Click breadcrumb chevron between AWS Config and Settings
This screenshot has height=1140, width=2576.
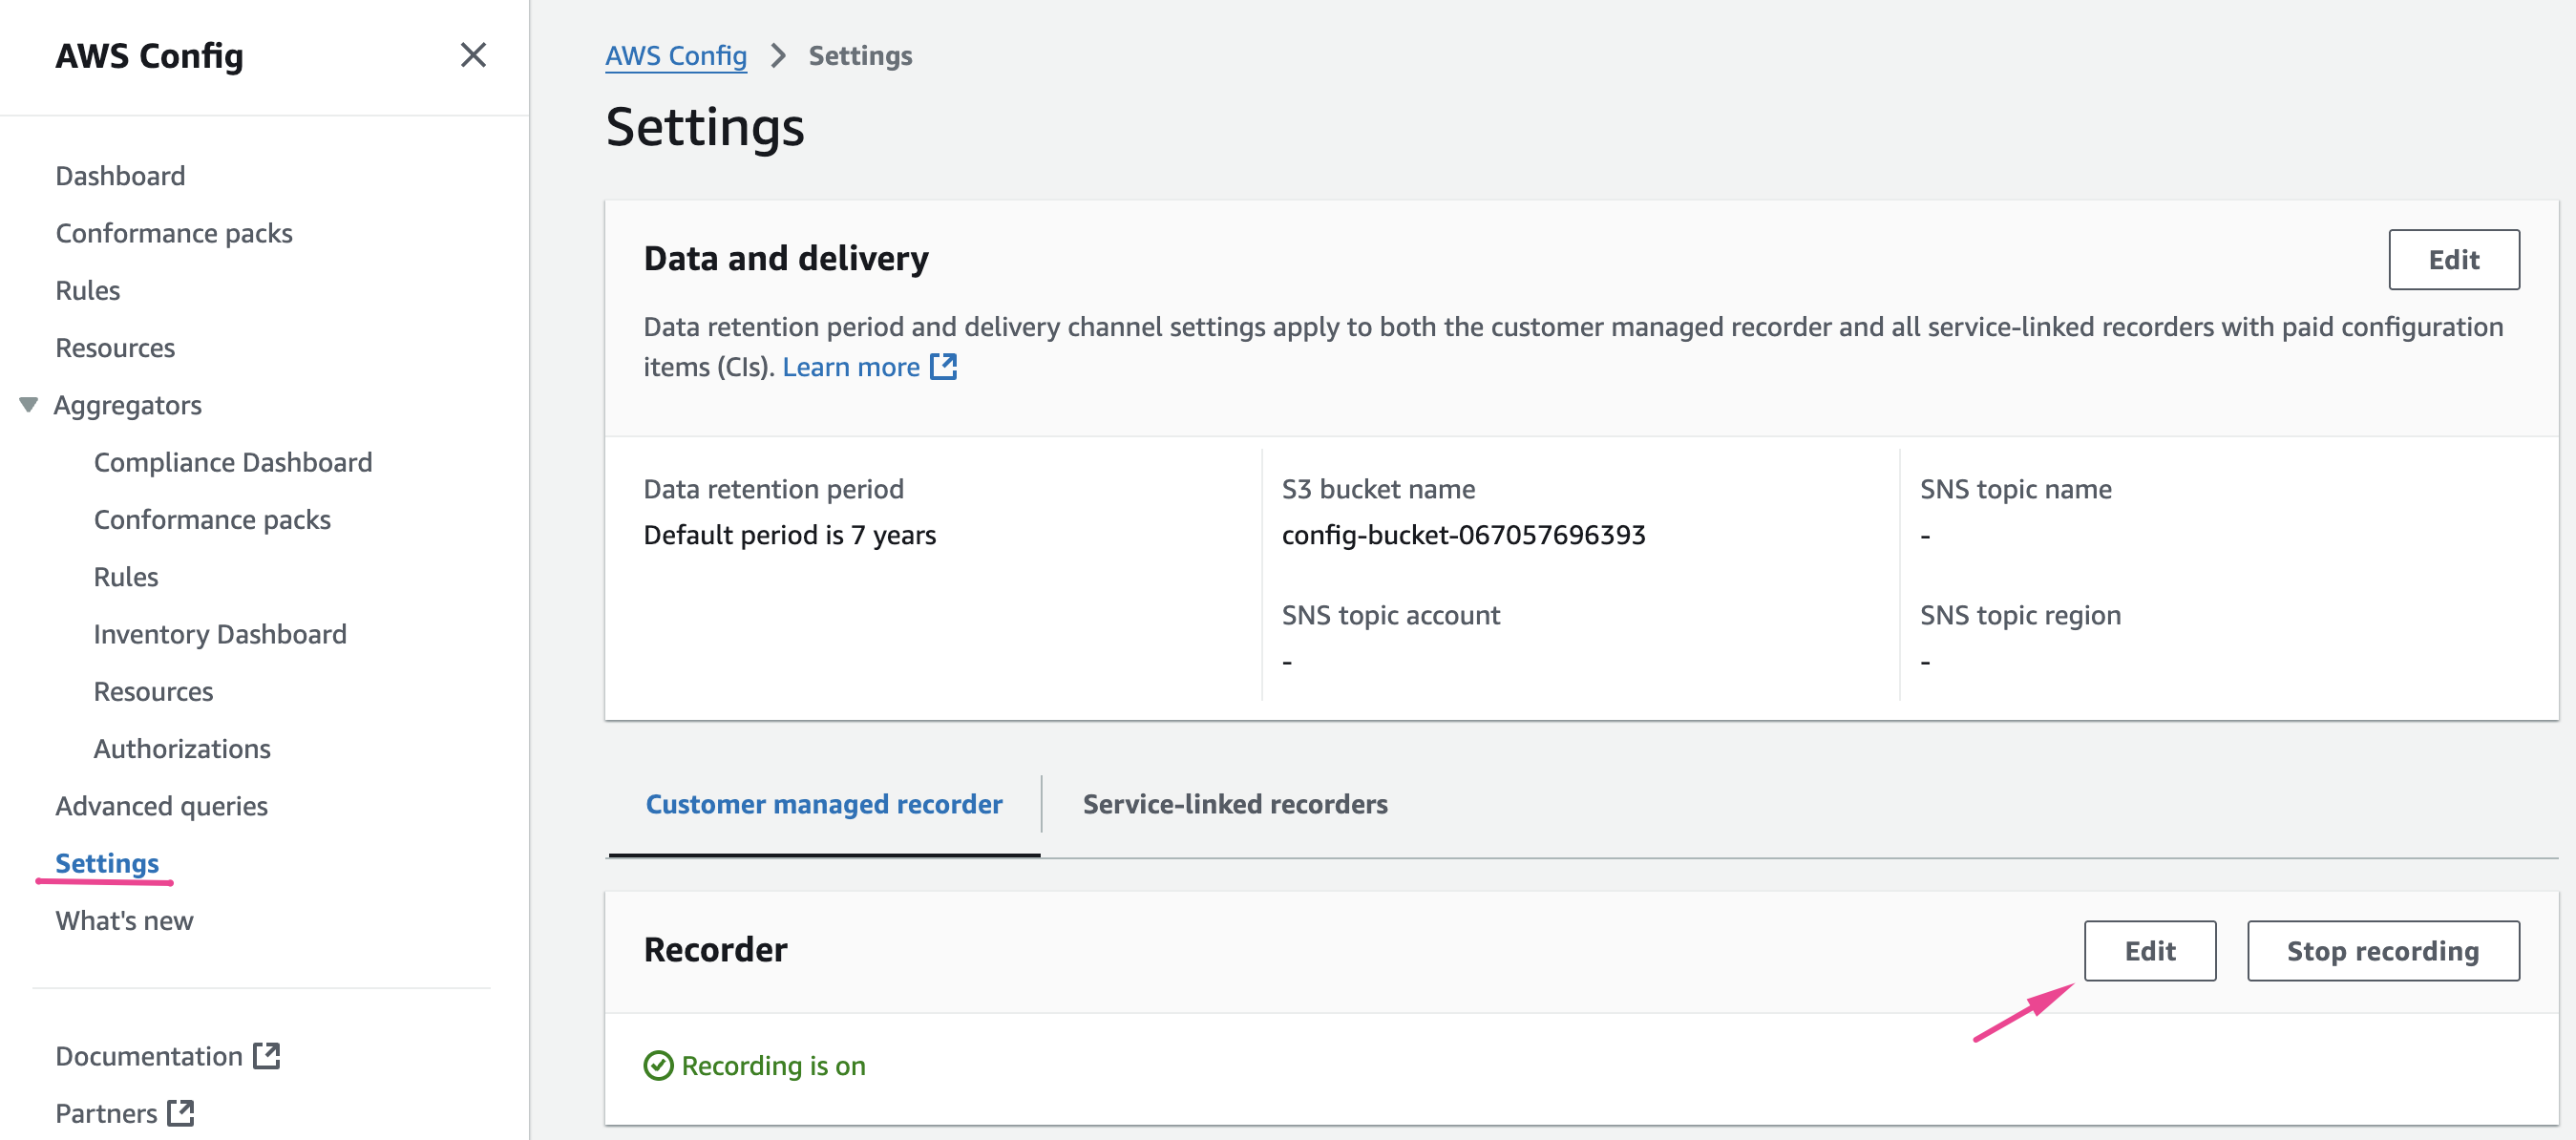tap(778, 56)
